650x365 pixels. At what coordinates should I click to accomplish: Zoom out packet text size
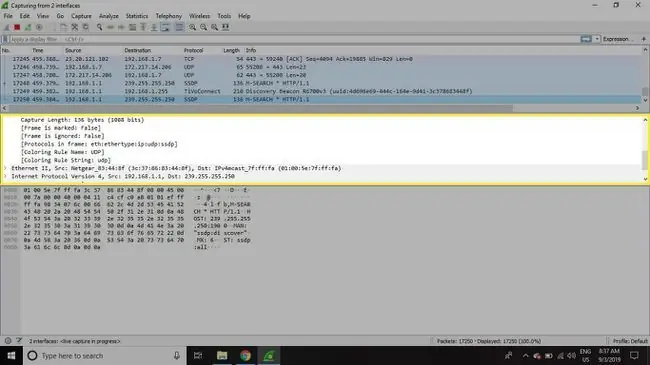[204, 27]
